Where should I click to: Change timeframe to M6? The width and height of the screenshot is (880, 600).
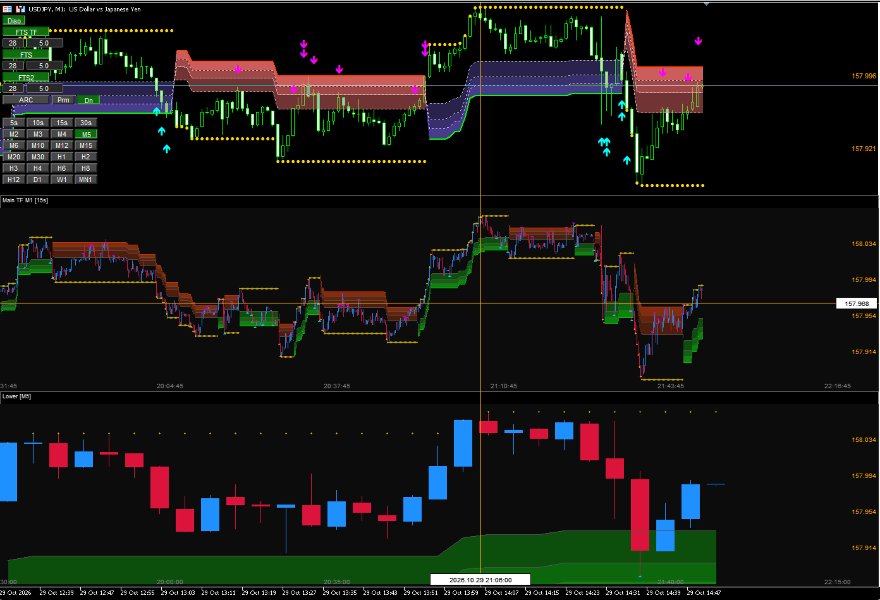[14, 145]
